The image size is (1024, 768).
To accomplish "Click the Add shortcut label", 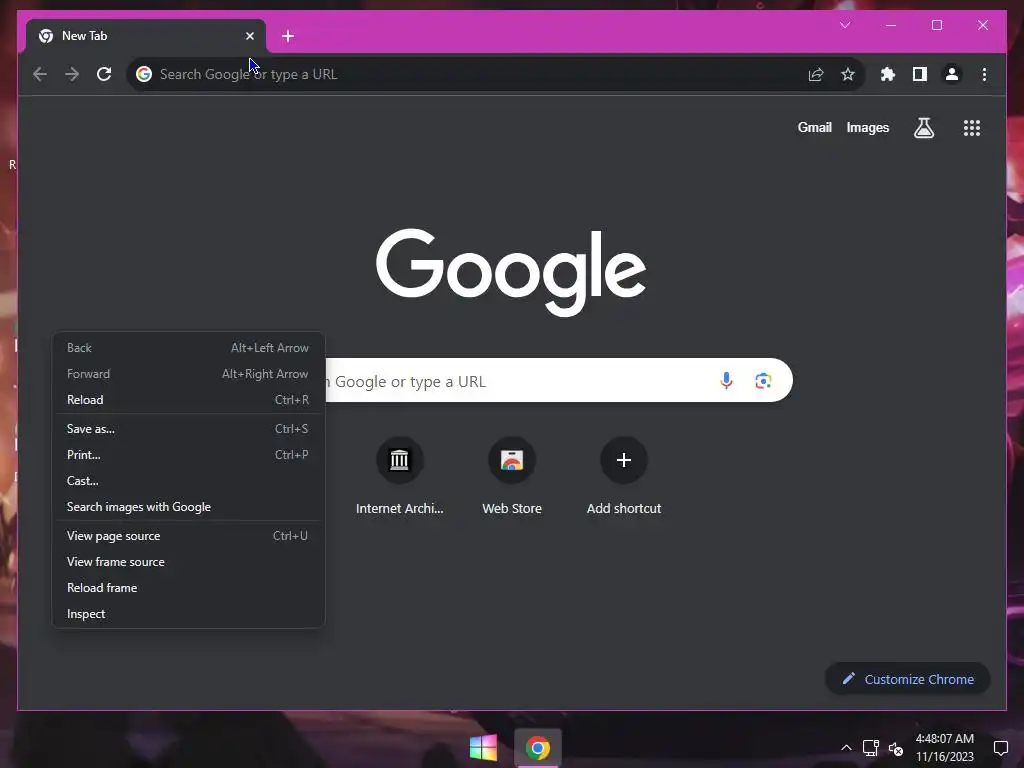I will click(624, 509).
